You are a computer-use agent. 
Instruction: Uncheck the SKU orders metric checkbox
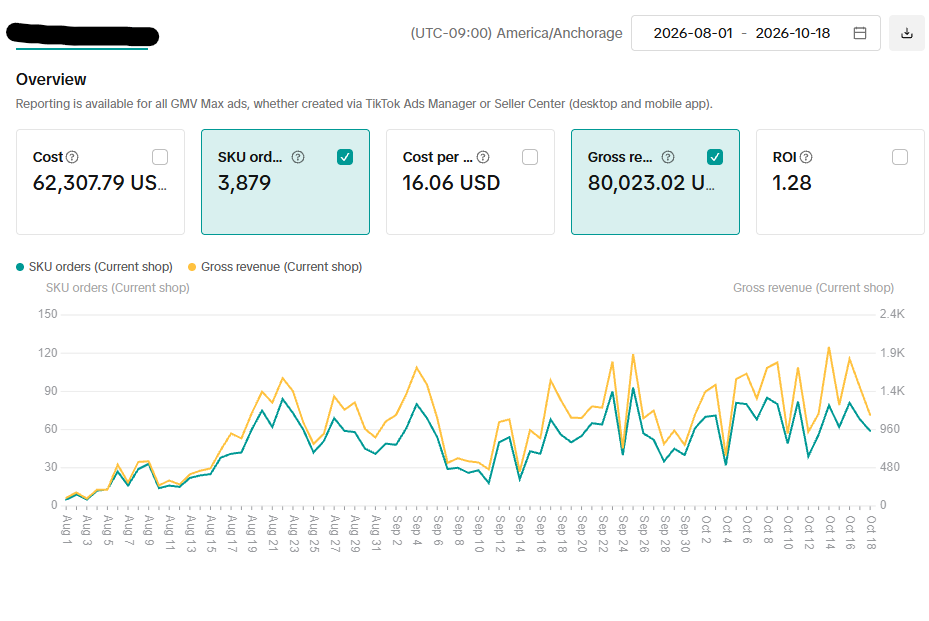(345, 157)
